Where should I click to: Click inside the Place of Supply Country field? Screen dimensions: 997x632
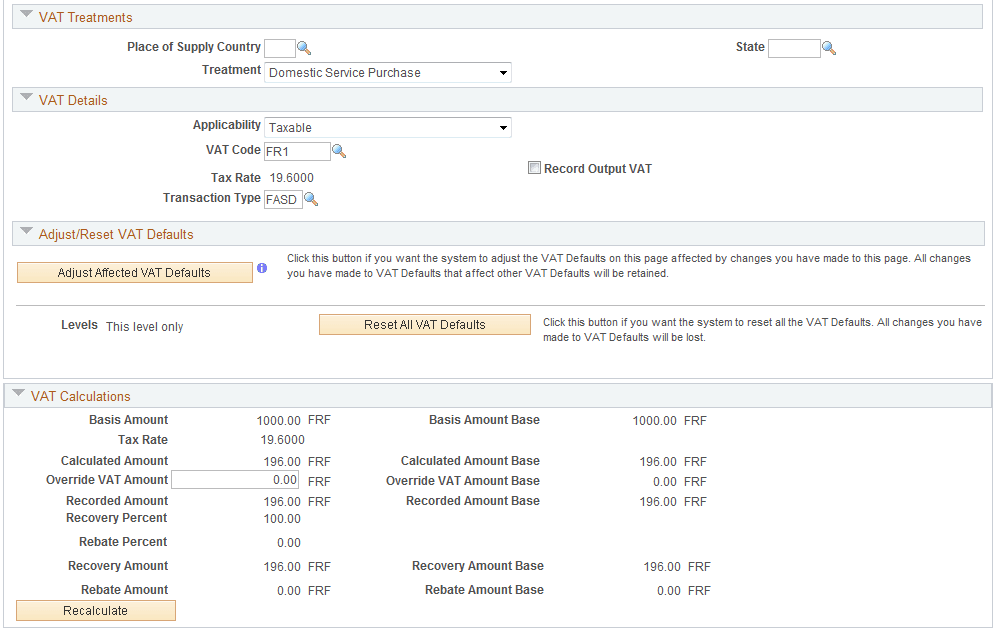pos(278,47)
